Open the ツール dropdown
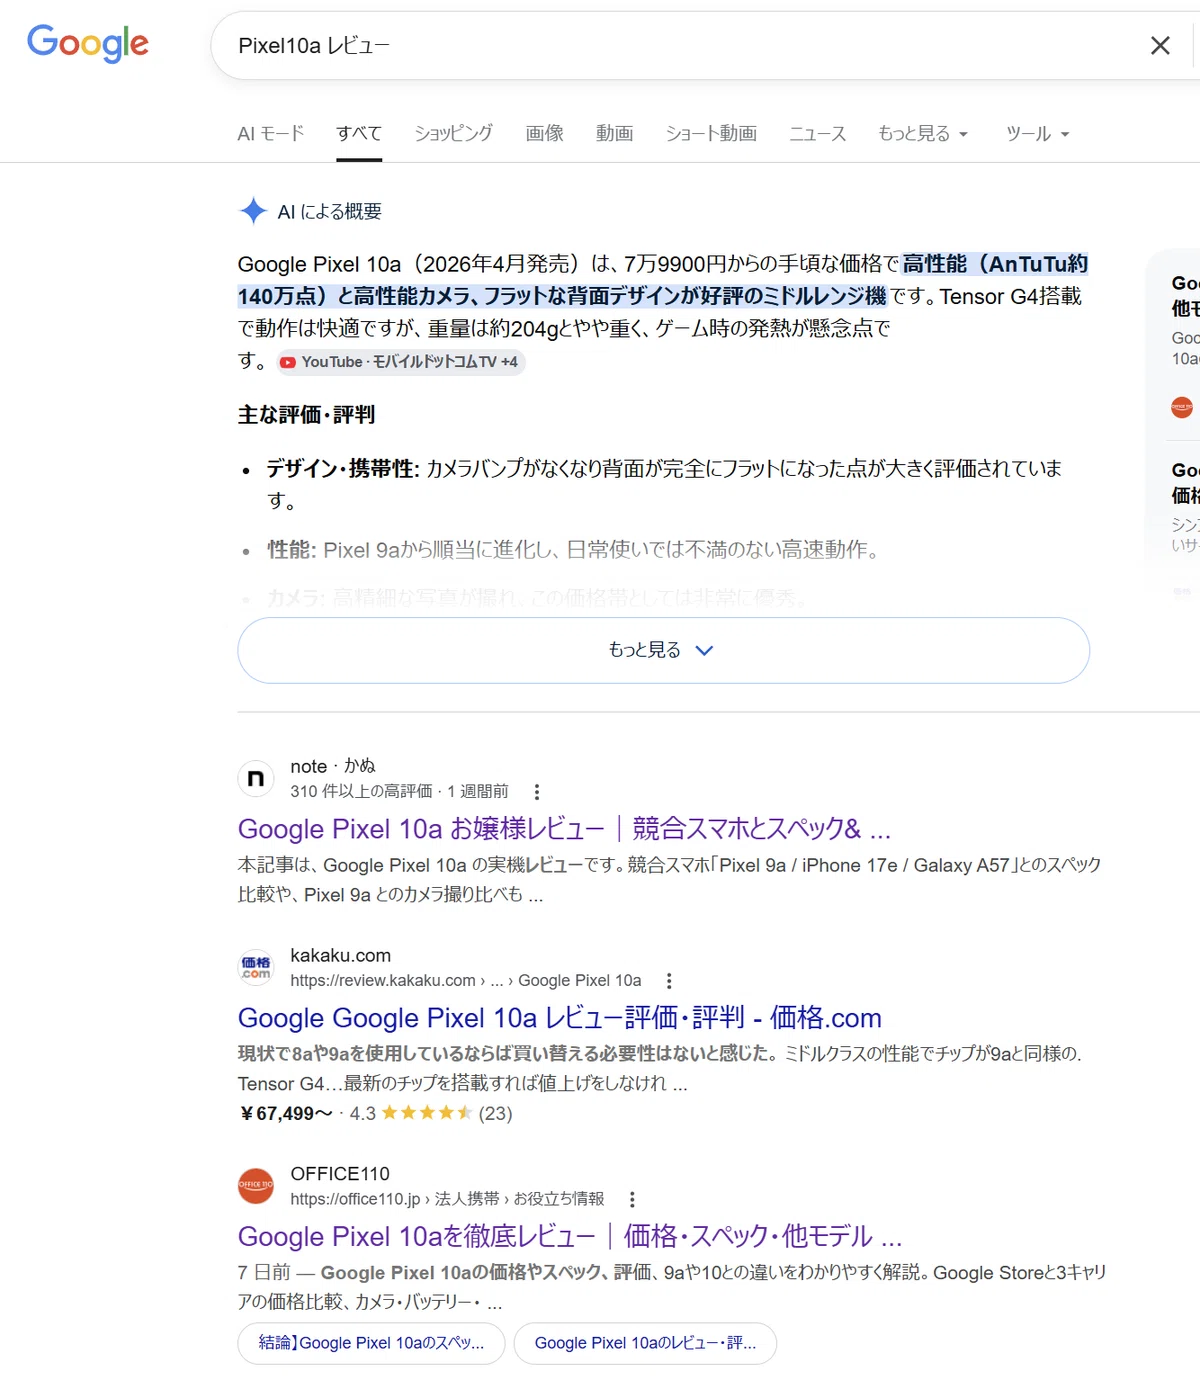Image resolution: width=1200 pixels, height=1380 pixels. 1037,133
